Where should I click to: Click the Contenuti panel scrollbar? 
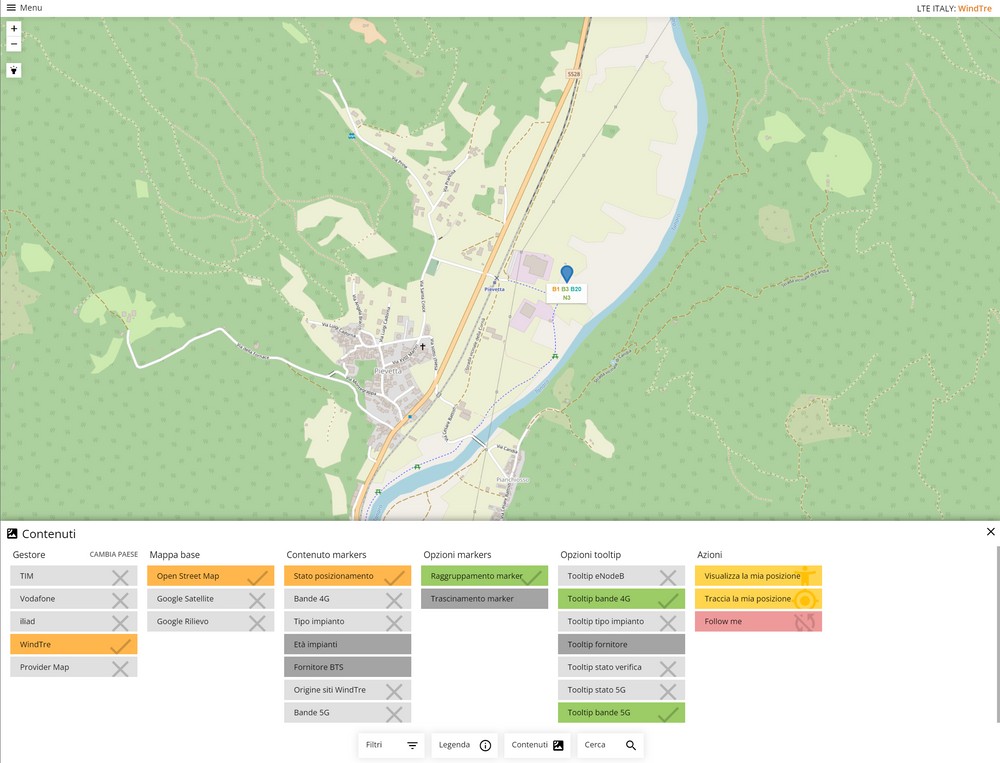(x=997, y=630)
